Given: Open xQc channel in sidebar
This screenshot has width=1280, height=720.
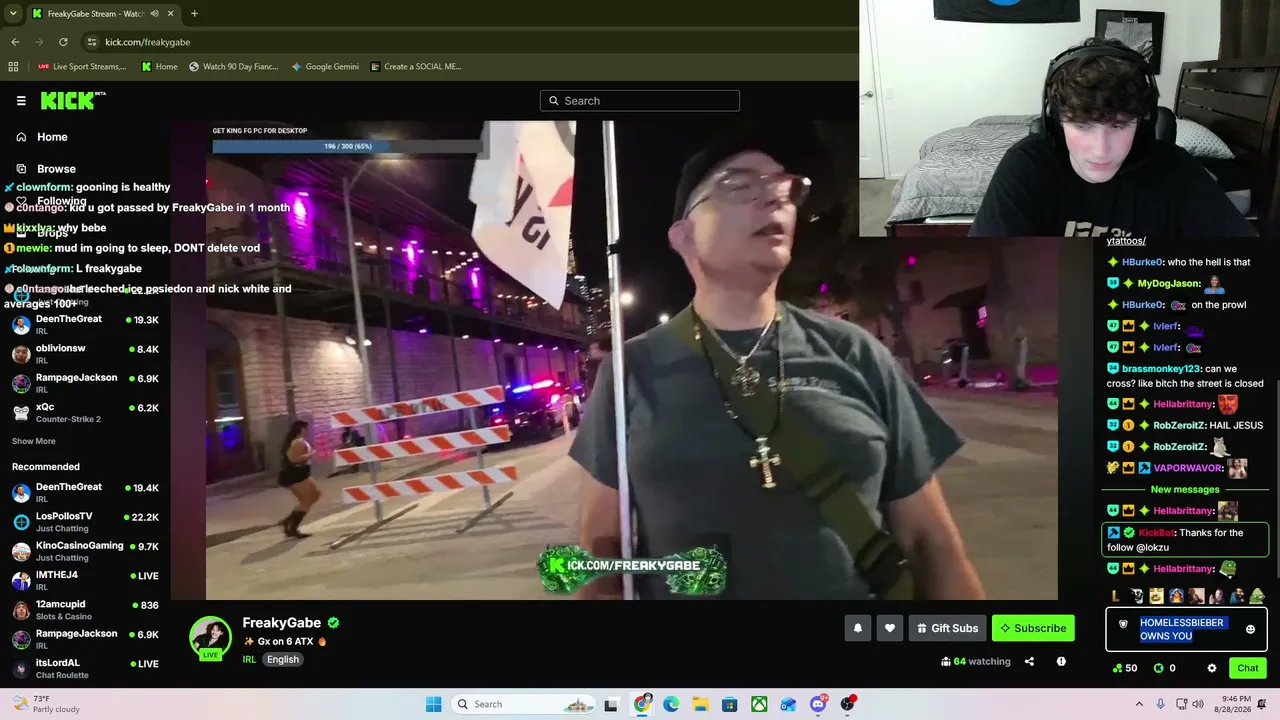Looking at the screenshot, I should [x=85, y=412].
